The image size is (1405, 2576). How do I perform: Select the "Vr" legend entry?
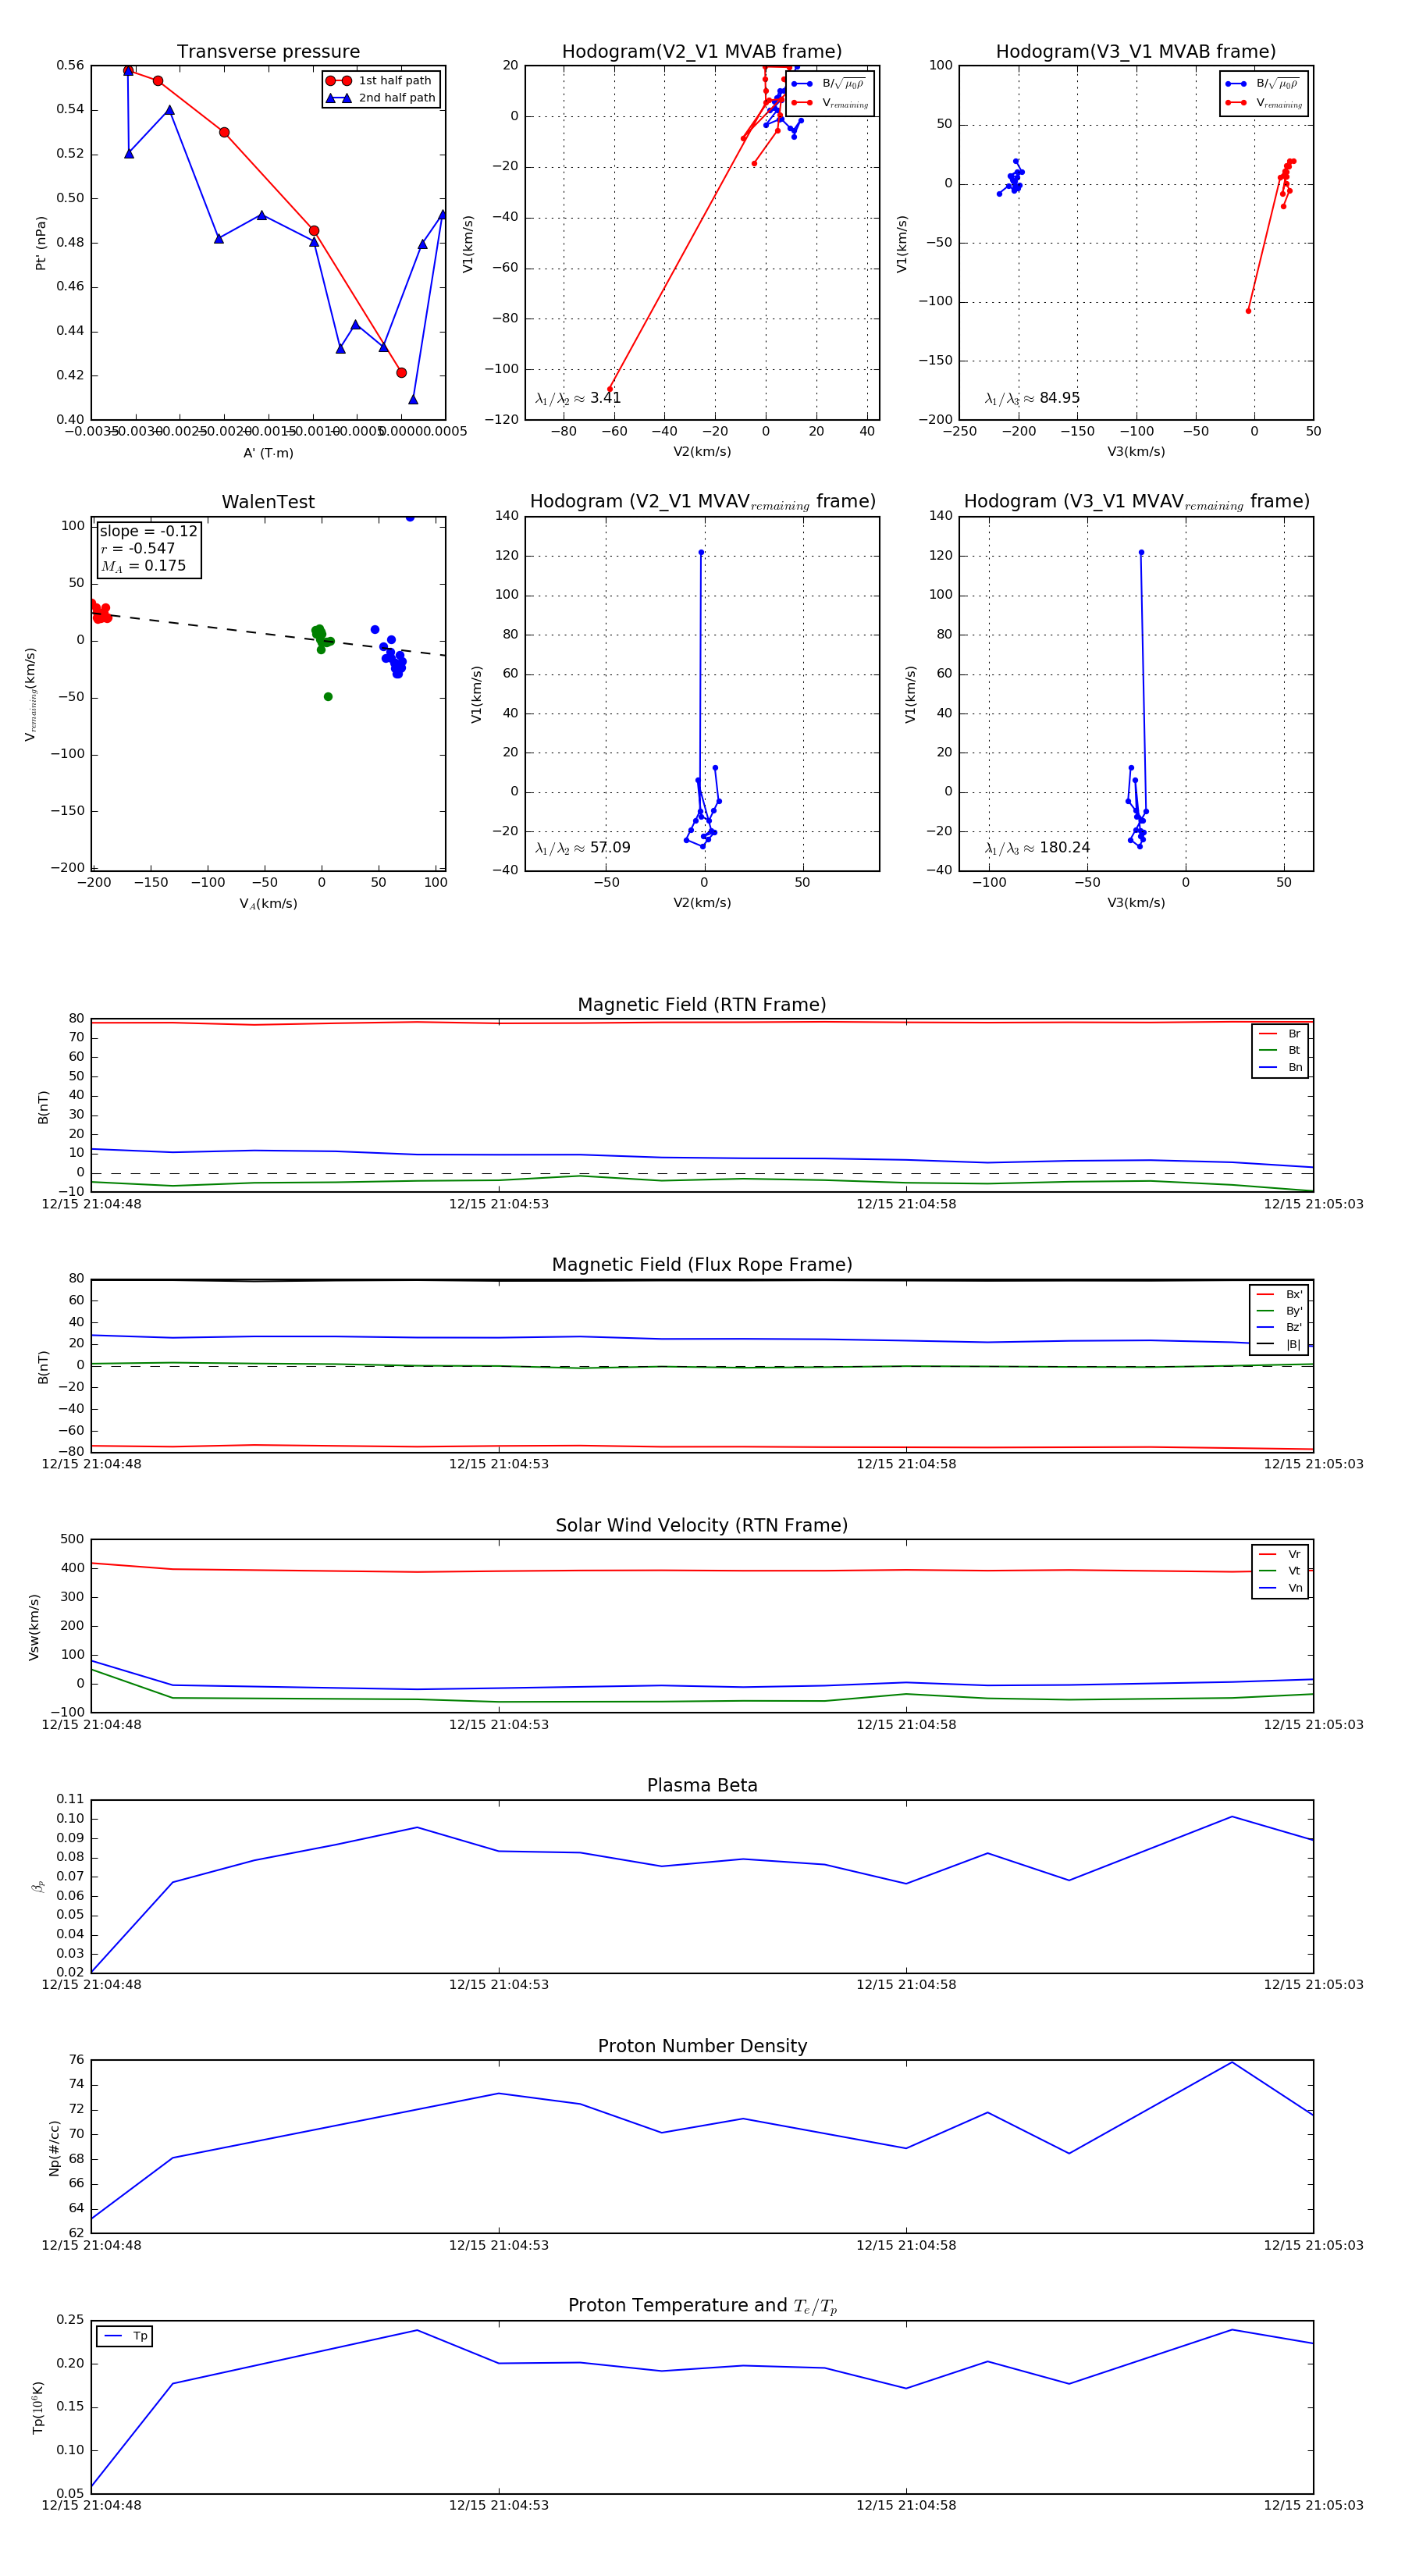tap(1280, 1554)
